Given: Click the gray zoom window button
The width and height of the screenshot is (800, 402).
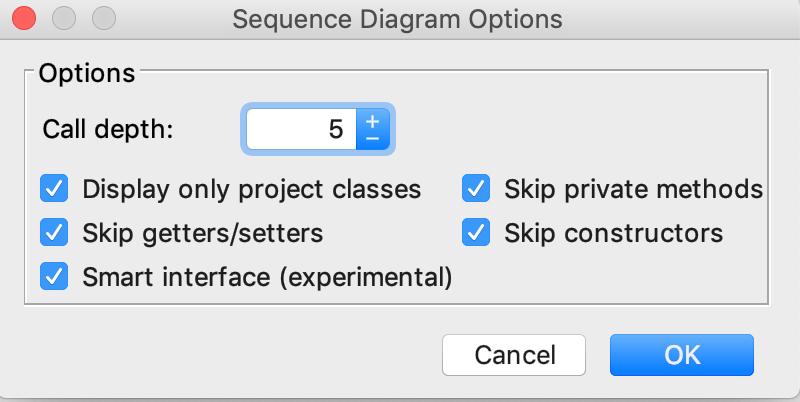Looking at the screenshot, I should tap(102, 19).
